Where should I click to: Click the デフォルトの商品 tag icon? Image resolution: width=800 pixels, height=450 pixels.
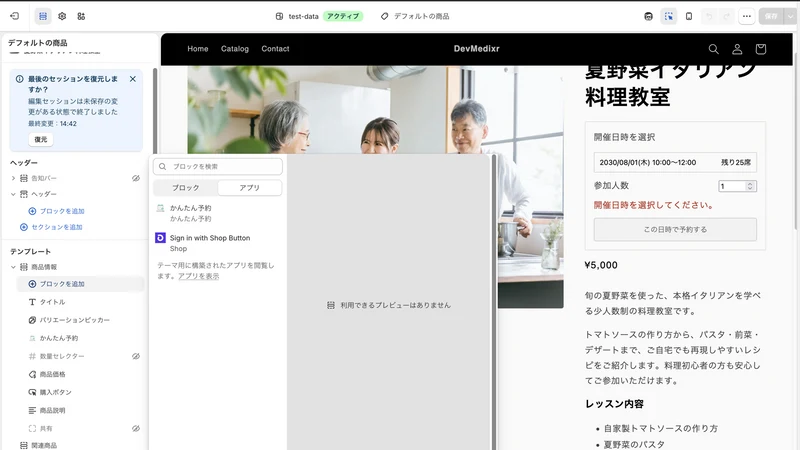tap(384, 16)
